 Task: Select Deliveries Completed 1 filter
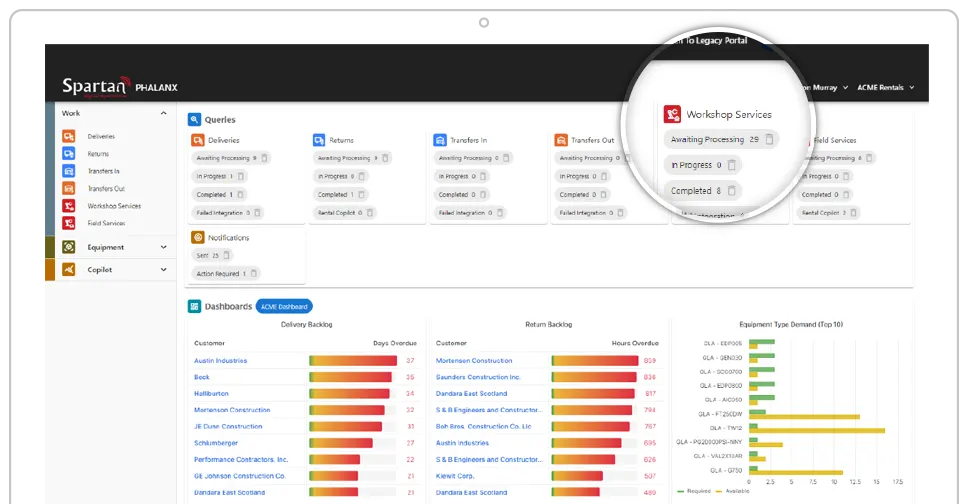pyautogui.click(x=219, y=195)
